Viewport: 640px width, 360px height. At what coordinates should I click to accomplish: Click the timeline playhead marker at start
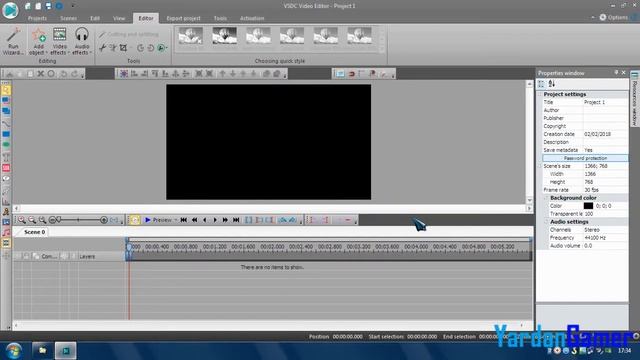[129, 247]
